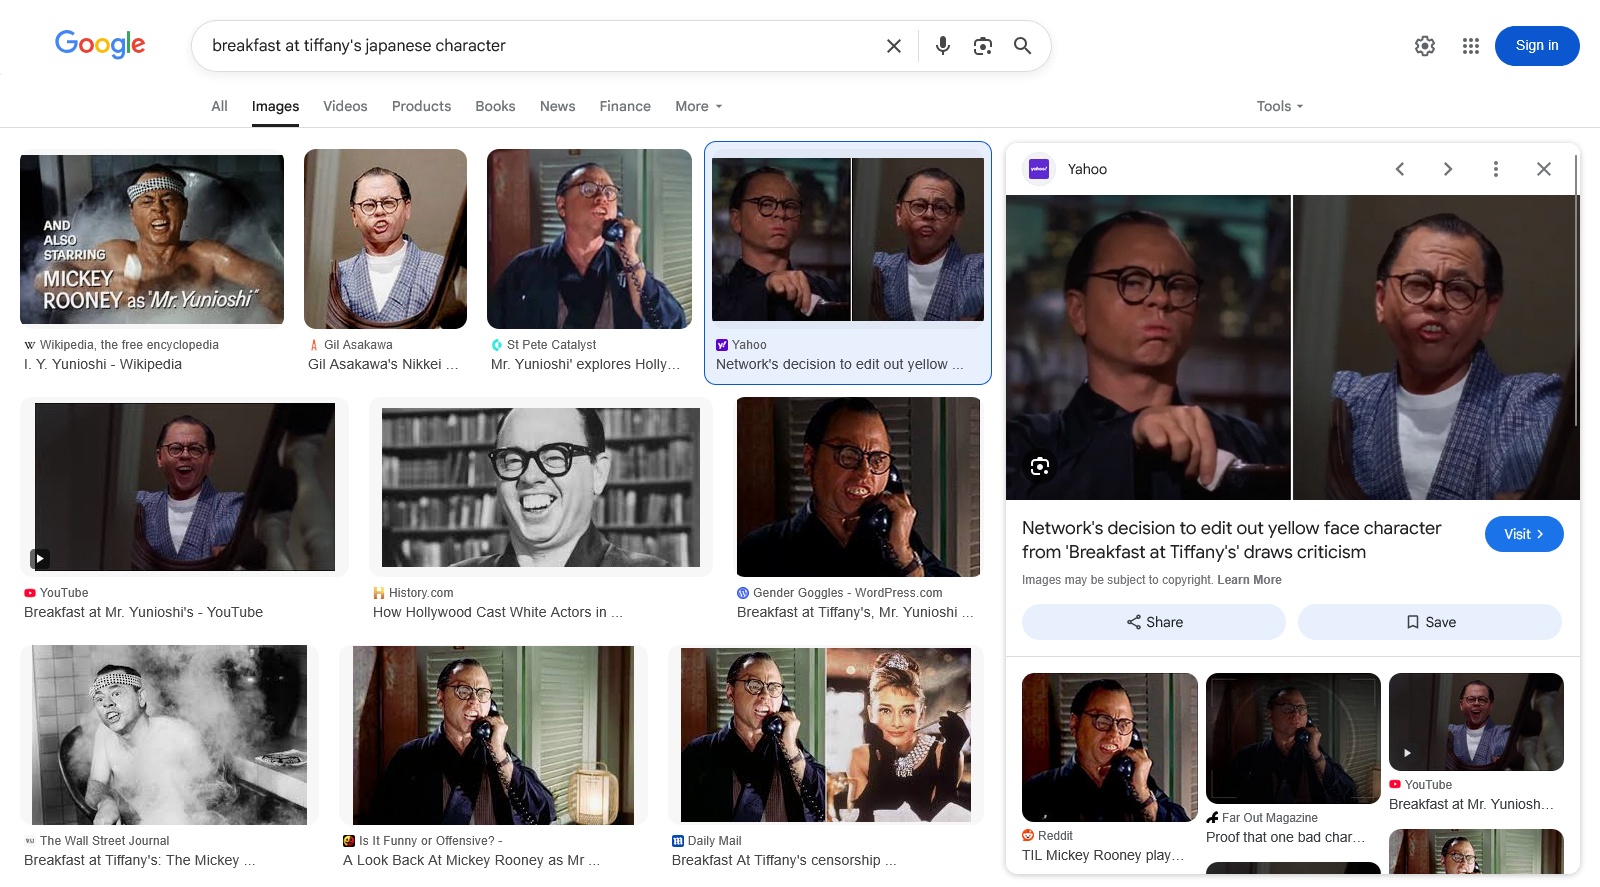Open quick settings gear icon

coord(1425,46)
